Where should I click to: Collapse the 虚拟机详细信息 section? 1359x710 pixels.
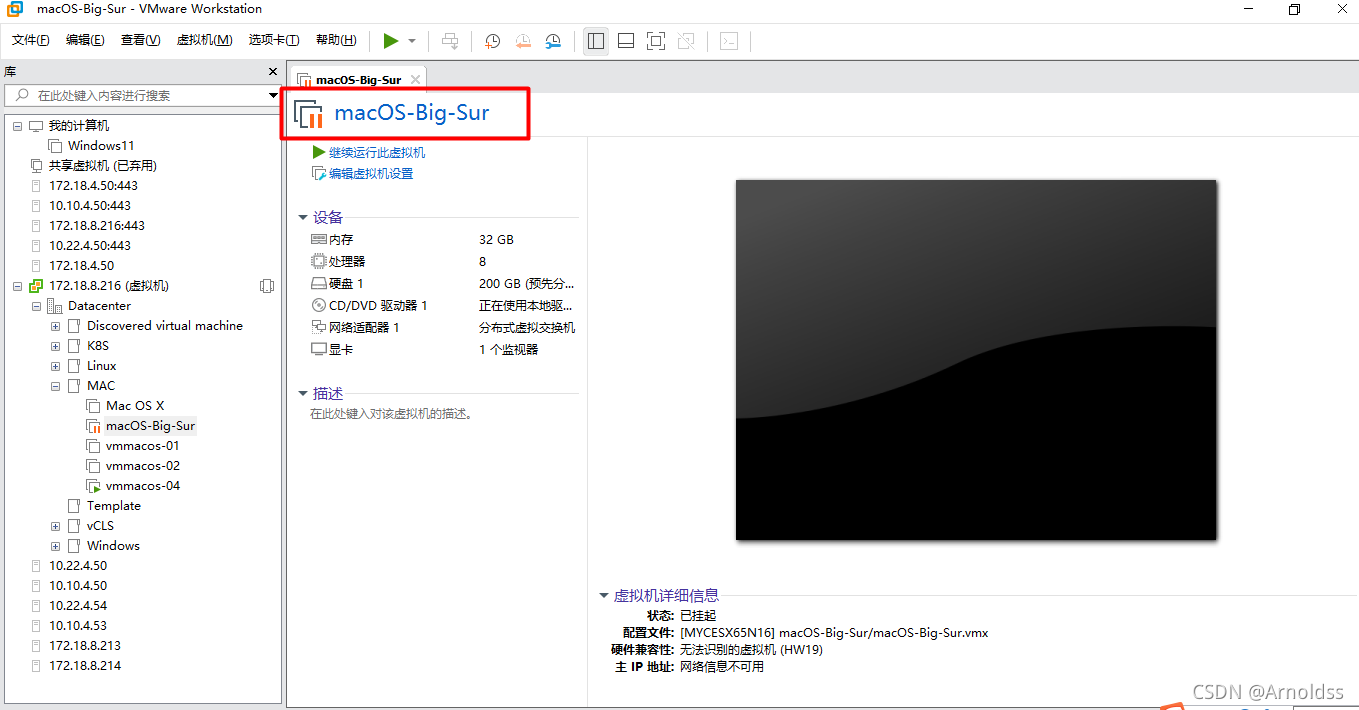[x=604, y=595]
